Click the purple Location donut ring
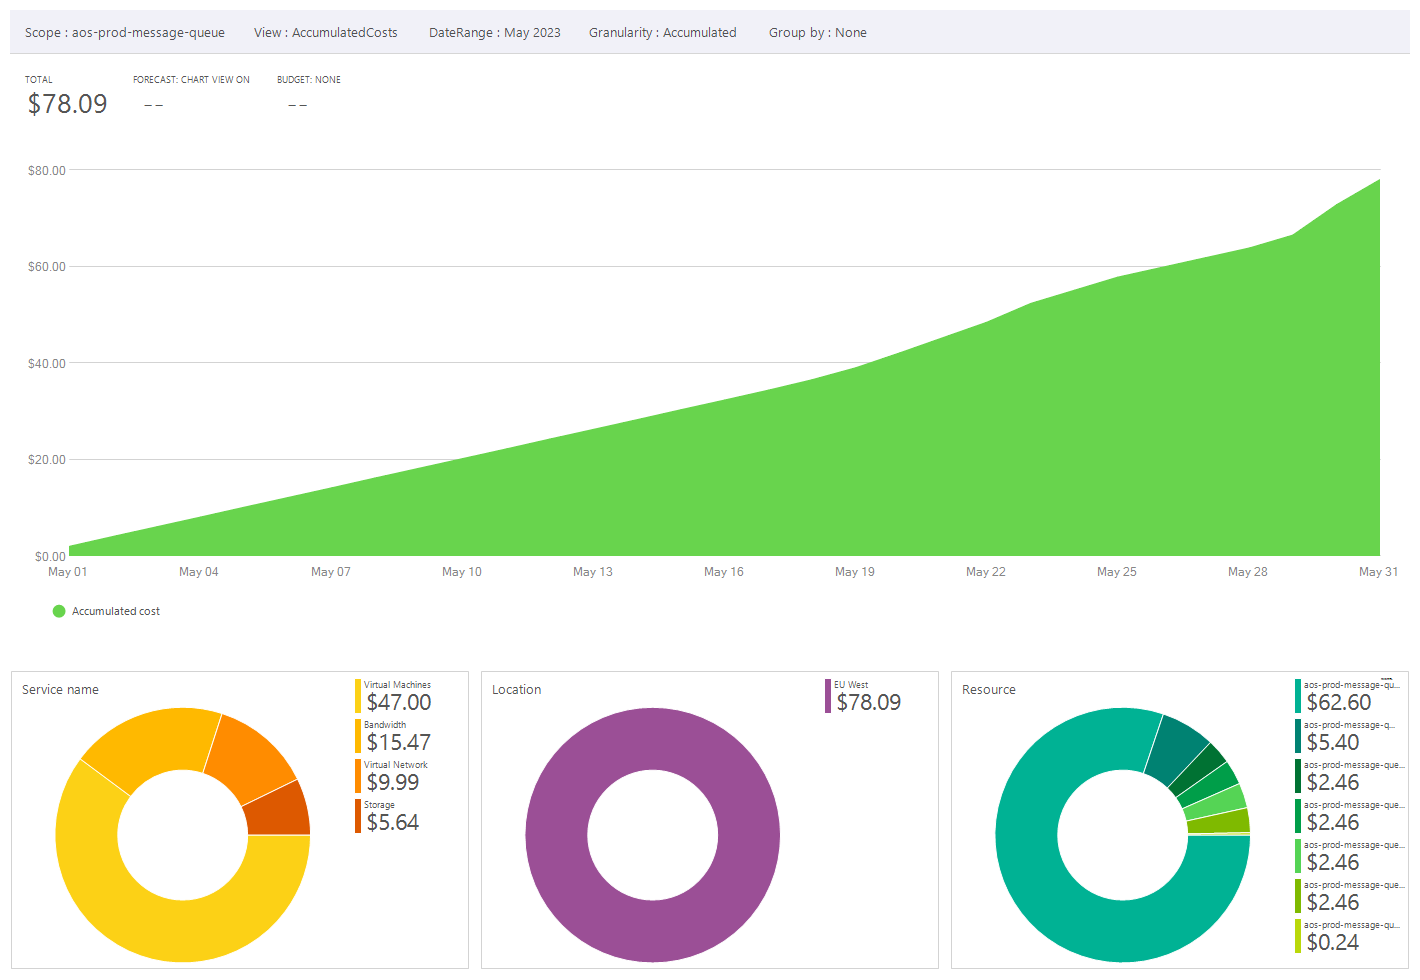This screenshot has width=1420, height=980. (555, 835)
